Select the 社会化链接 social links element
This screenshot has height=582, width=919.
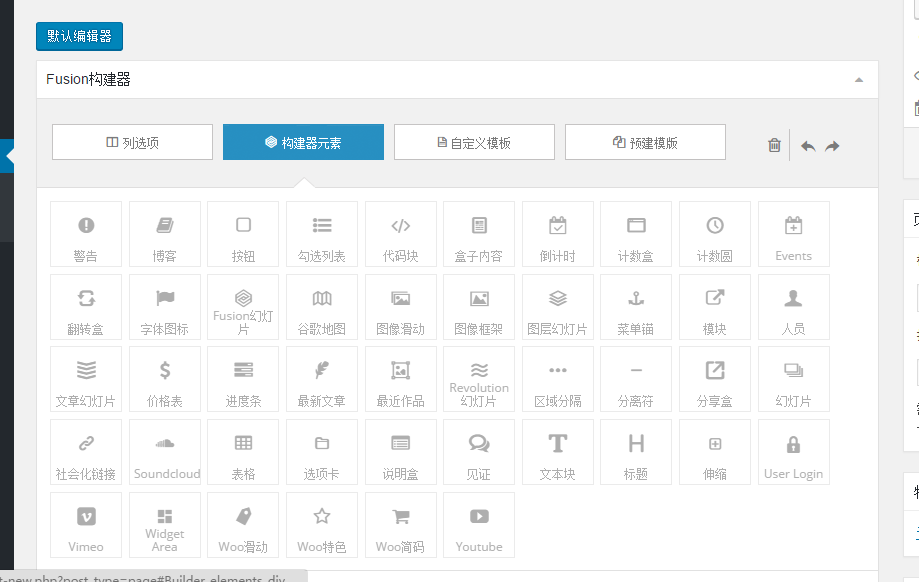[x=86, y=452]
